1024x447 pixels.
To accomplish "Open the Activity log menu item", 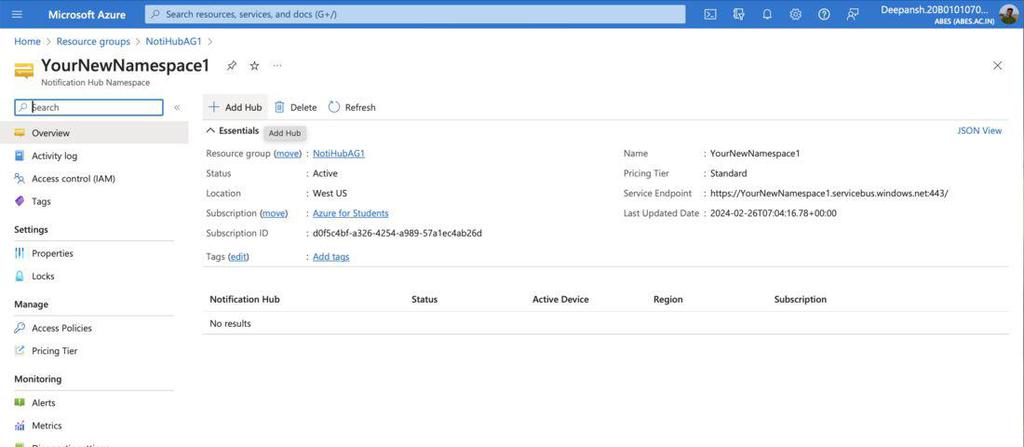I will pos(94,156).
